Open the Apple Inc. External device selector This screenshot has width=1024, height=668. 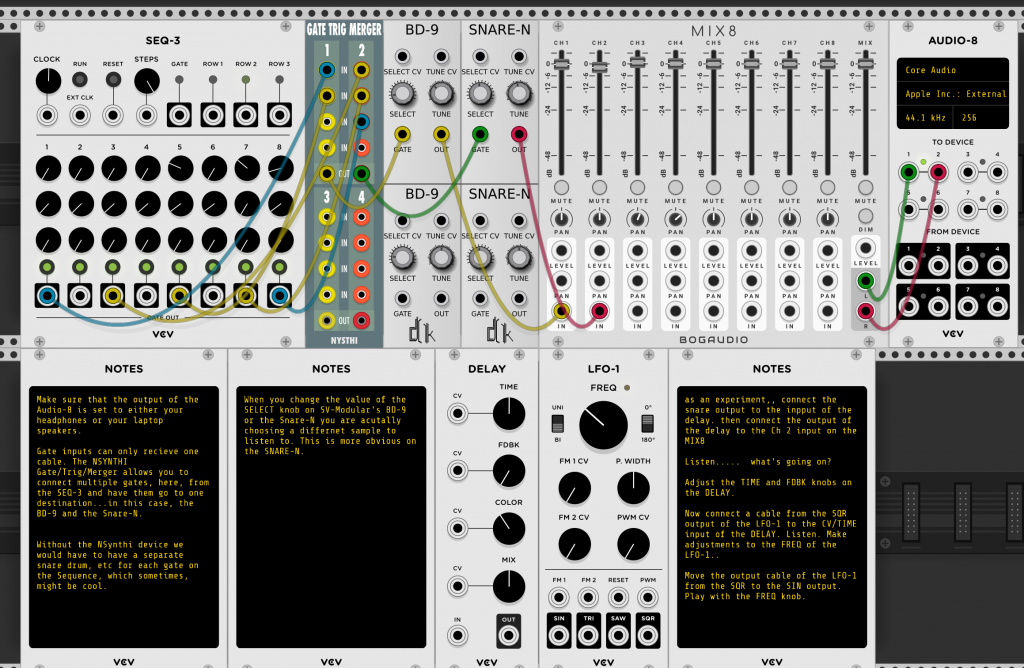coord(953,94)
